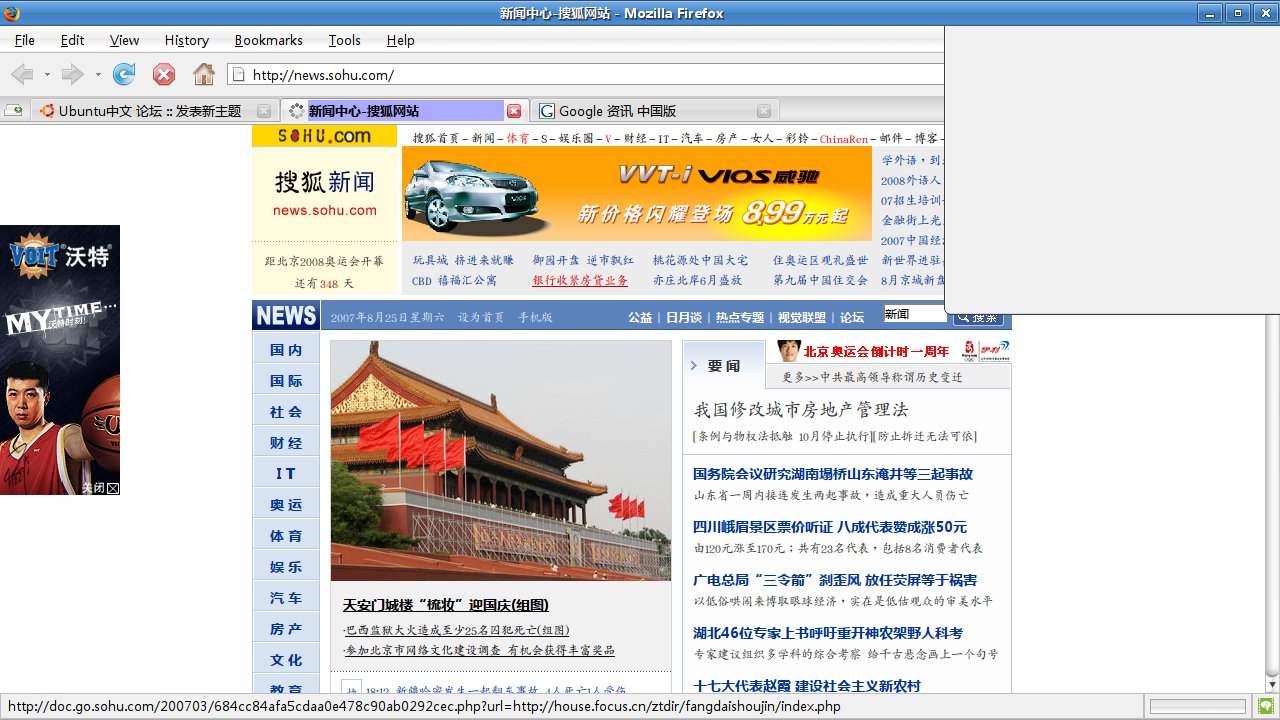Close the Ubuntu中文 论坛 tab
The height and width of the screenshot is (720, 1280).
point(264,111)
